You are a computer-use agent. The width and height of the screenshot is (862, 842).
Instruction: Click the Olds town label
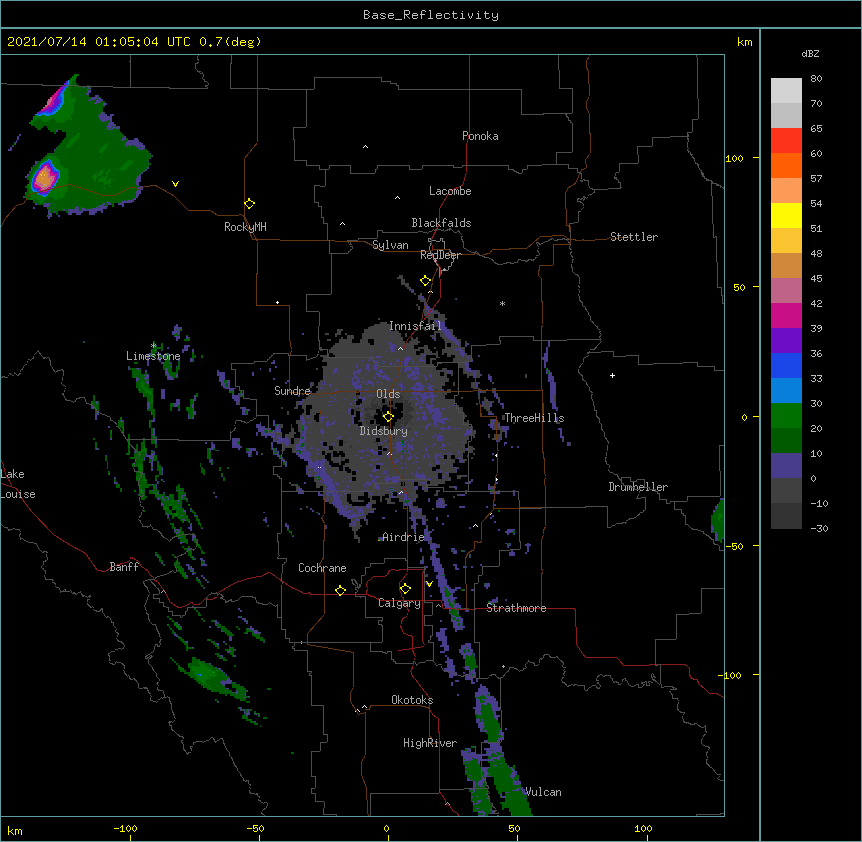[x=388, y=394]
